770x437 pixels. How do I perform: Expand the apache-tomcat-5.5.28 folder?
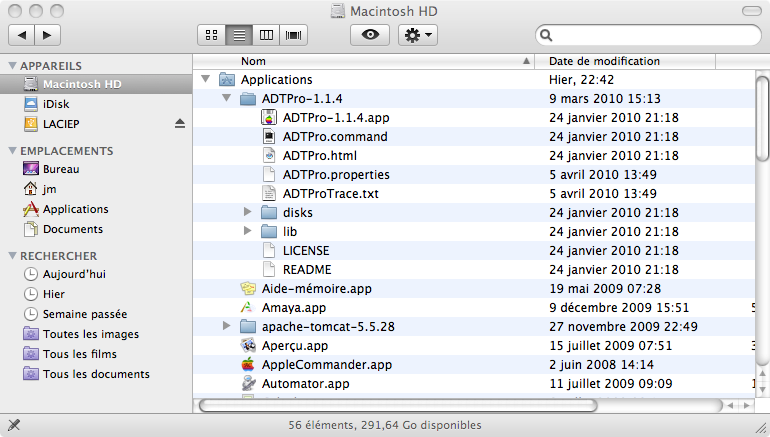pos(226,326)
